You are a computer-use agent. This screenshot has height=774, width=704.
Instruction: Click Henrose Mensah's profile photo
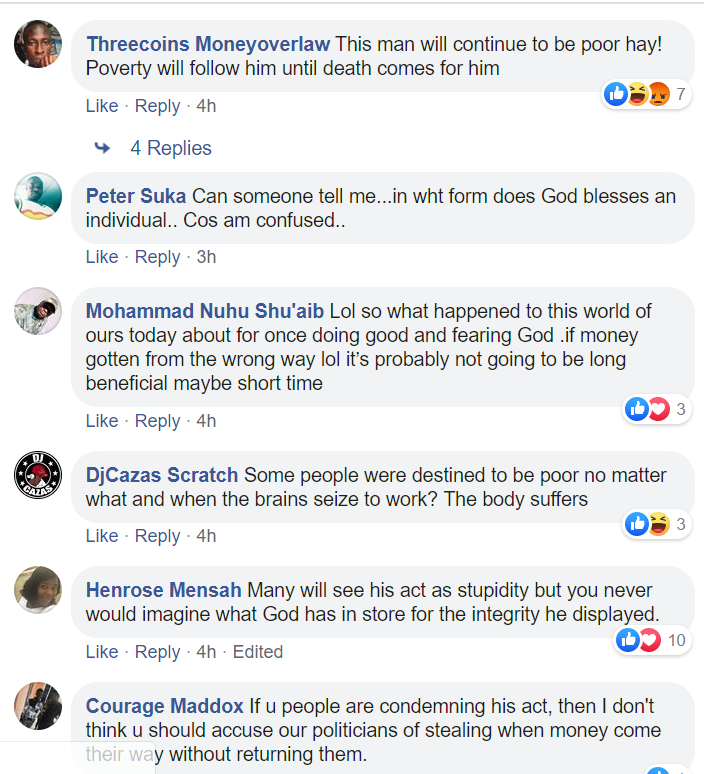click(38, 590)
